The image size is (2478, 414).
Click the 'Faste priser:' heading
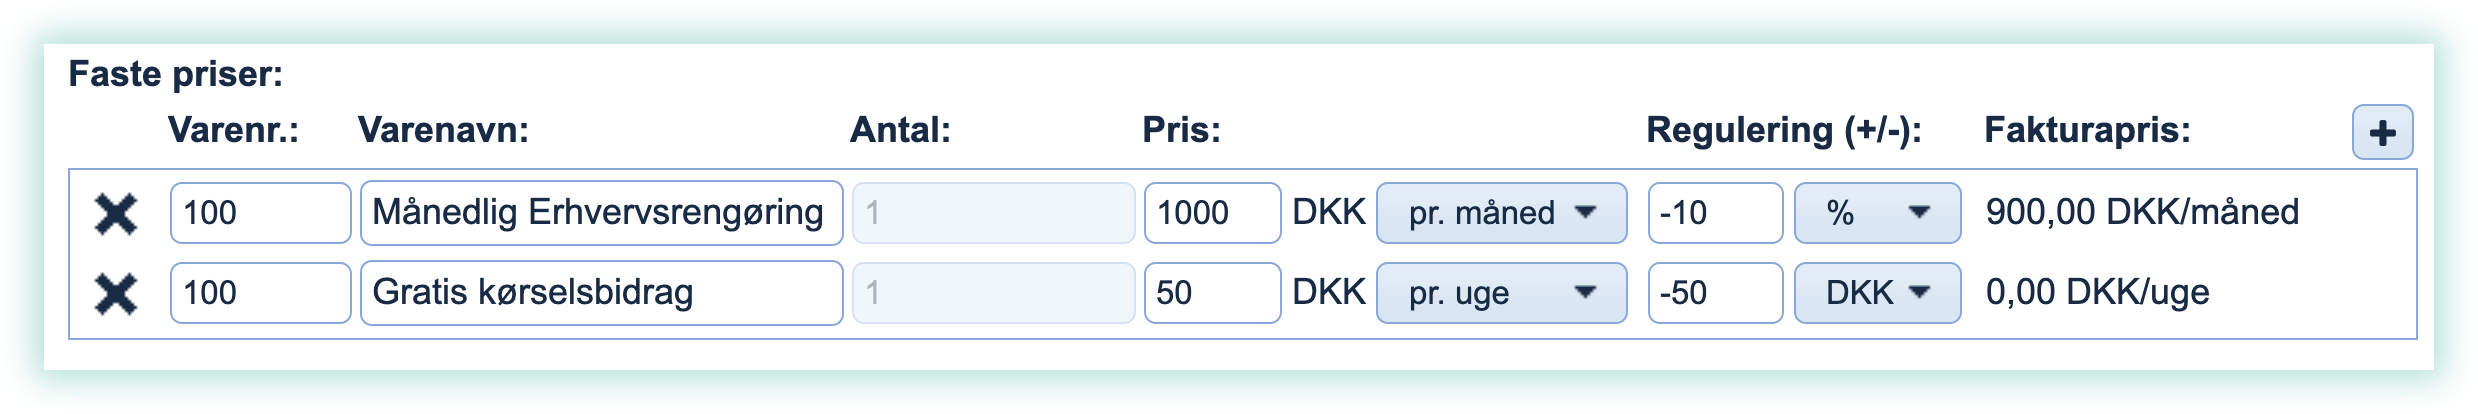click(x=176, y=74)
